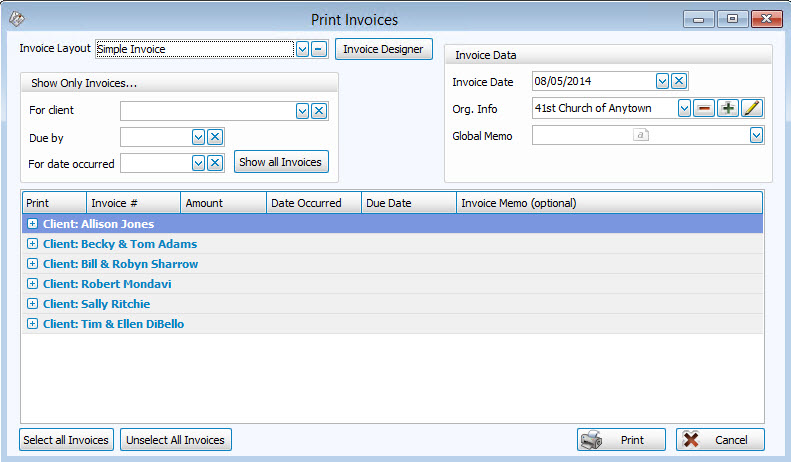This screenshot has height=462, width=791.
Task: Click Select all Invoices
Action: [66, 440]
